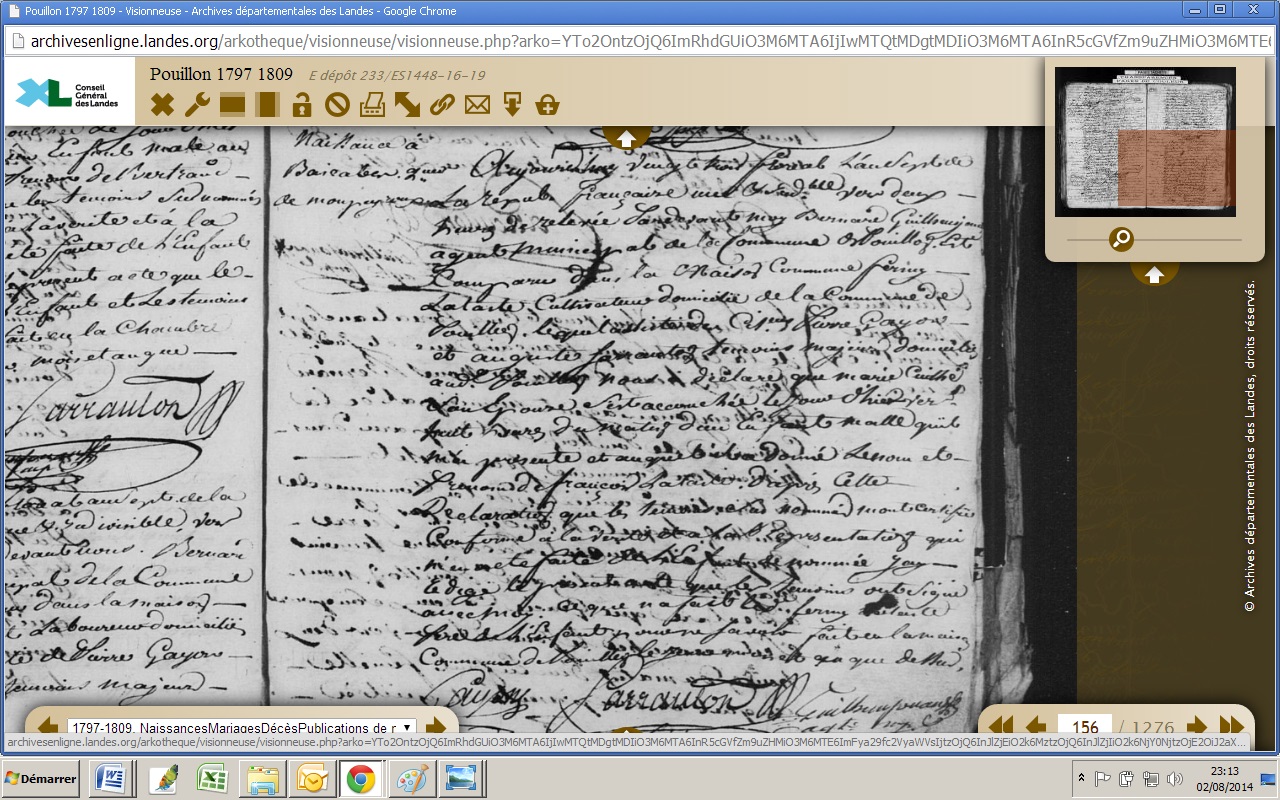Send page by email envelope icon

(x=477, y=104)
